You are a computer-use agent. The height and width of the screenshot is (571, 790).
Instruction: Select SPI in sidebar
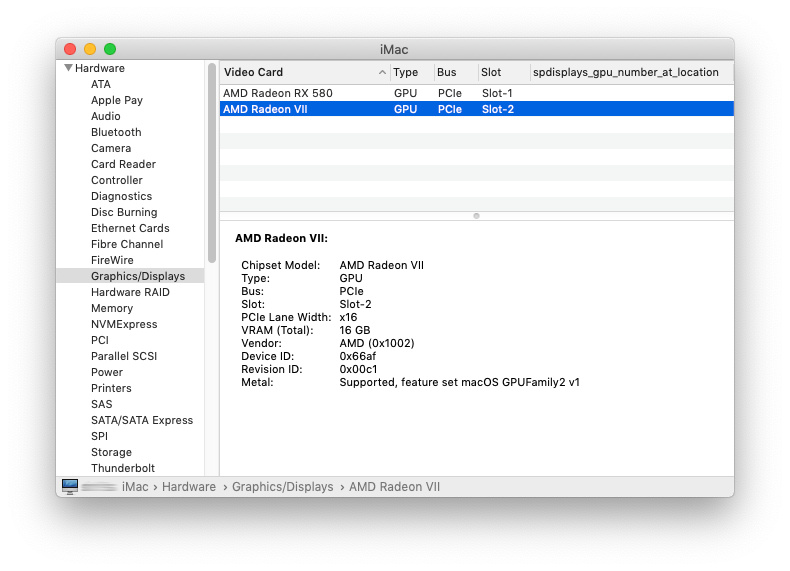click(x=99, y=436)
